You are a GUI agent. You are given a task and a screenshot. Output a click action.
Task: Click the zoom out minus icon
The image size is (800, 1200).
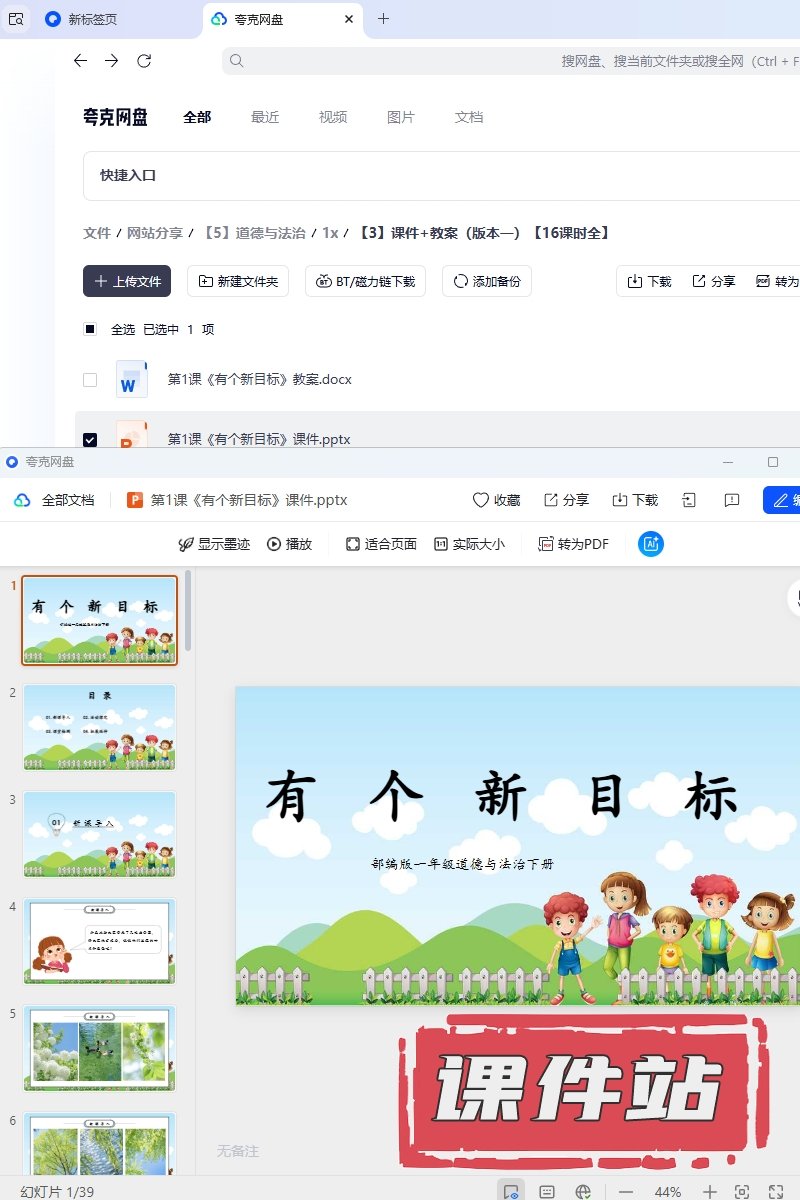(x=626, y=1191)
